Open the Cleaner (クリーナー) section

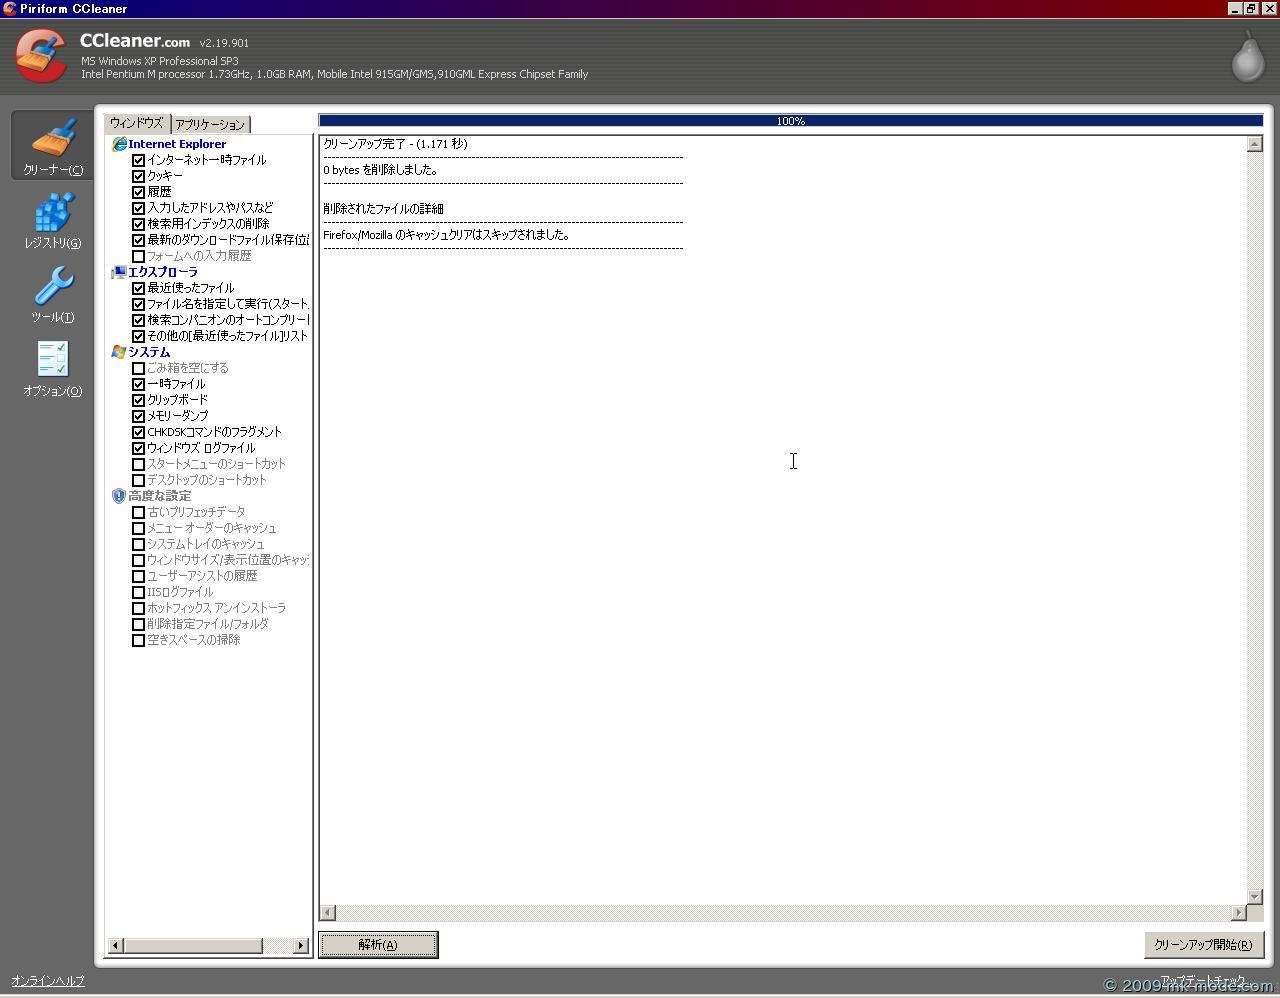point(53,145)
